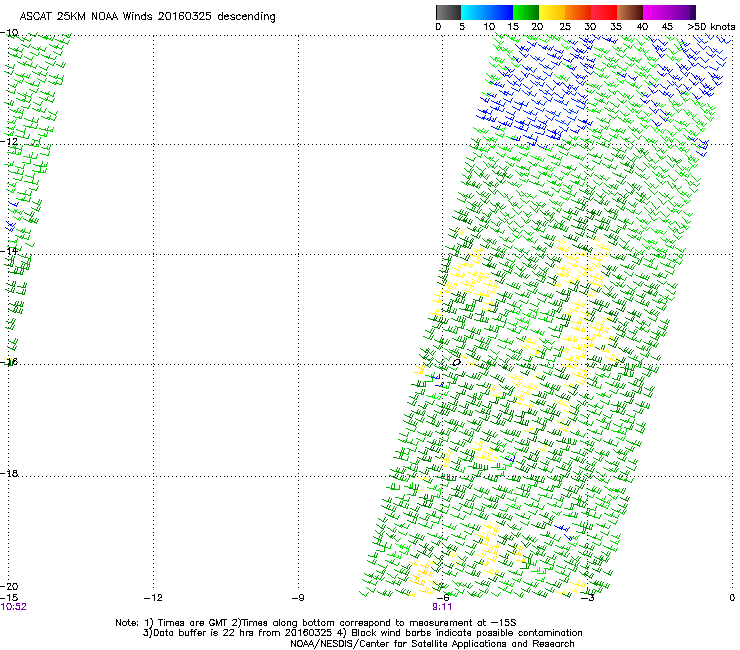Click the '-3' longitude axis label
The height and width of the screenshot is (650, 740).
pyautogui.click(x=587, y=598)
